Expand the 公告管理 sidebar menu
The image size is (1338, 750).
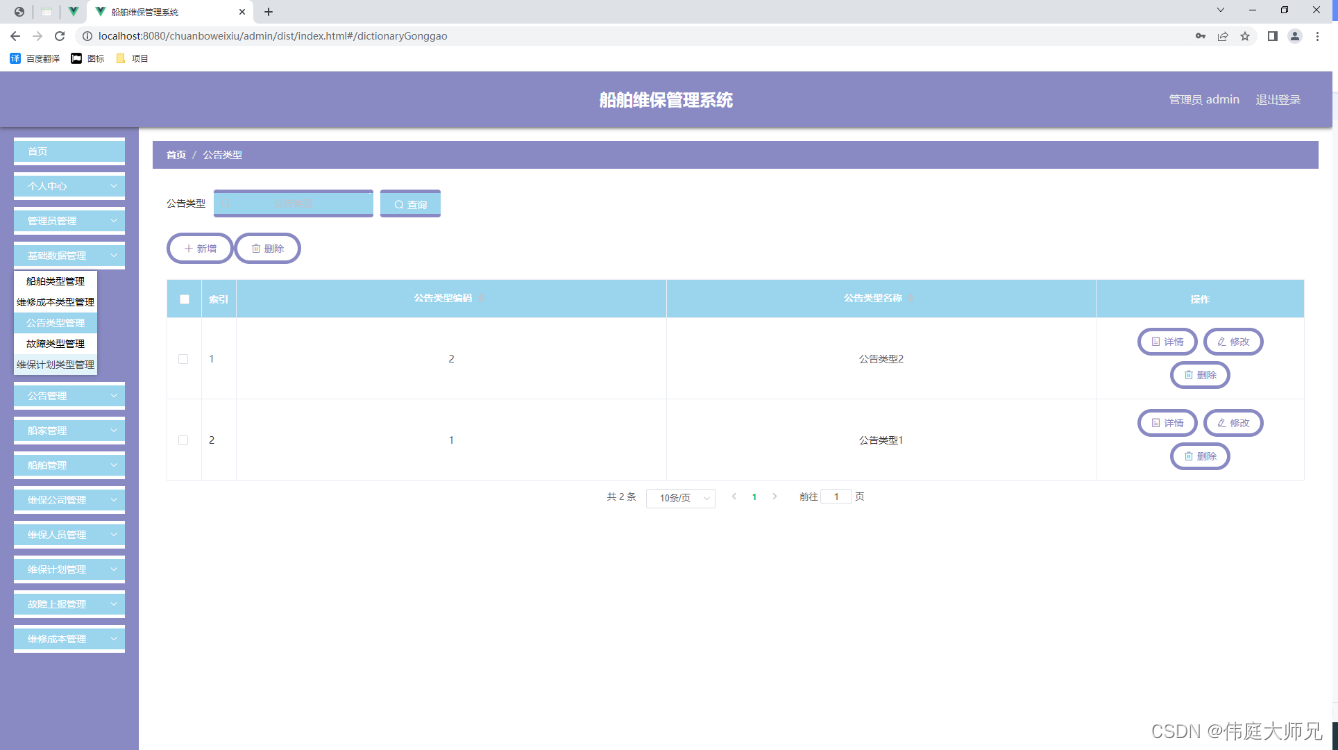[x=69, y=396]
